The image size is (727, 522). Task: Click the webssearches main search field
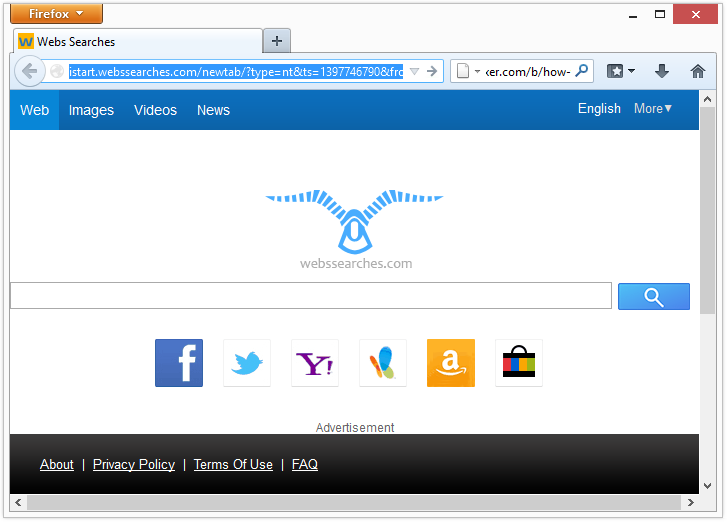pos(311,295)
